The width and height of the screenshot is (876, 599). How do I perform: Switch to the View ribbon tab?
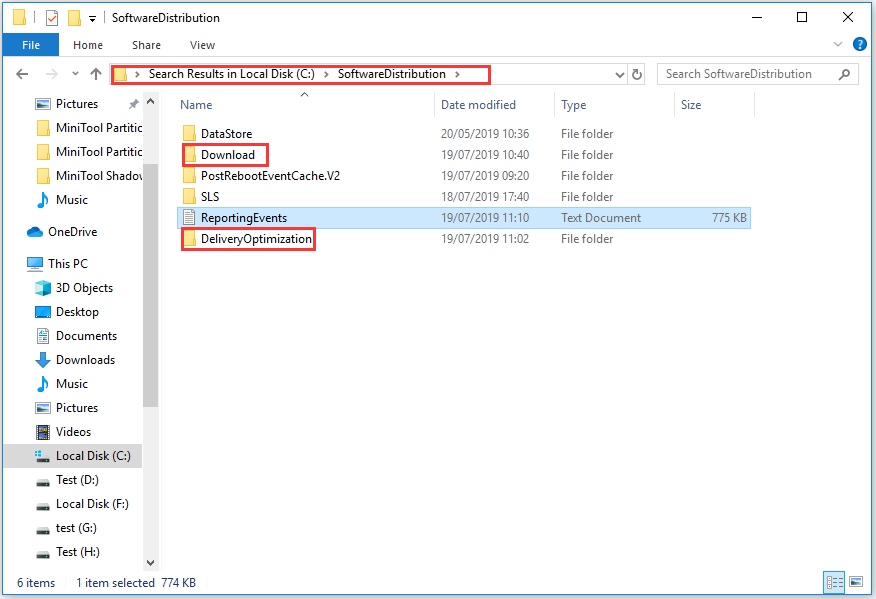[202, 45]
